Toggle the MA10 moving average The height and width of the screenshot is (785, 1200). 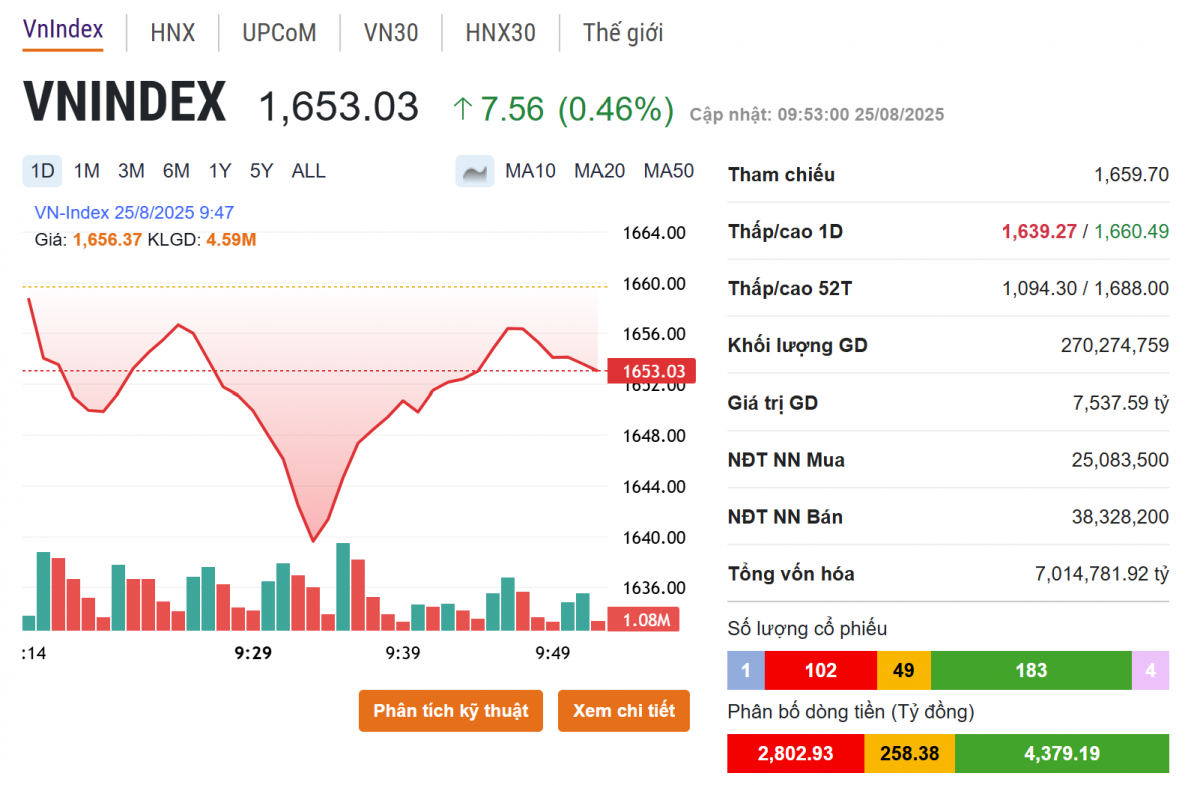[x=530, y=171]
